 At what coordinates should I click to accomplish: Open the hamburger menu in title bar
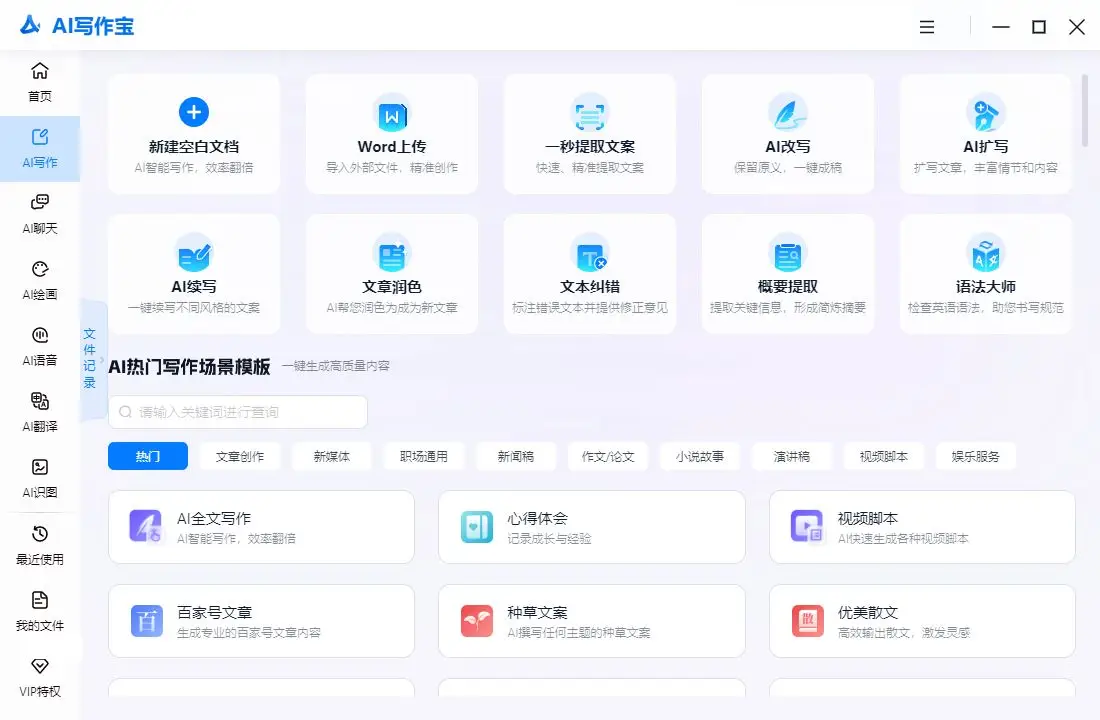click(927, 27)
